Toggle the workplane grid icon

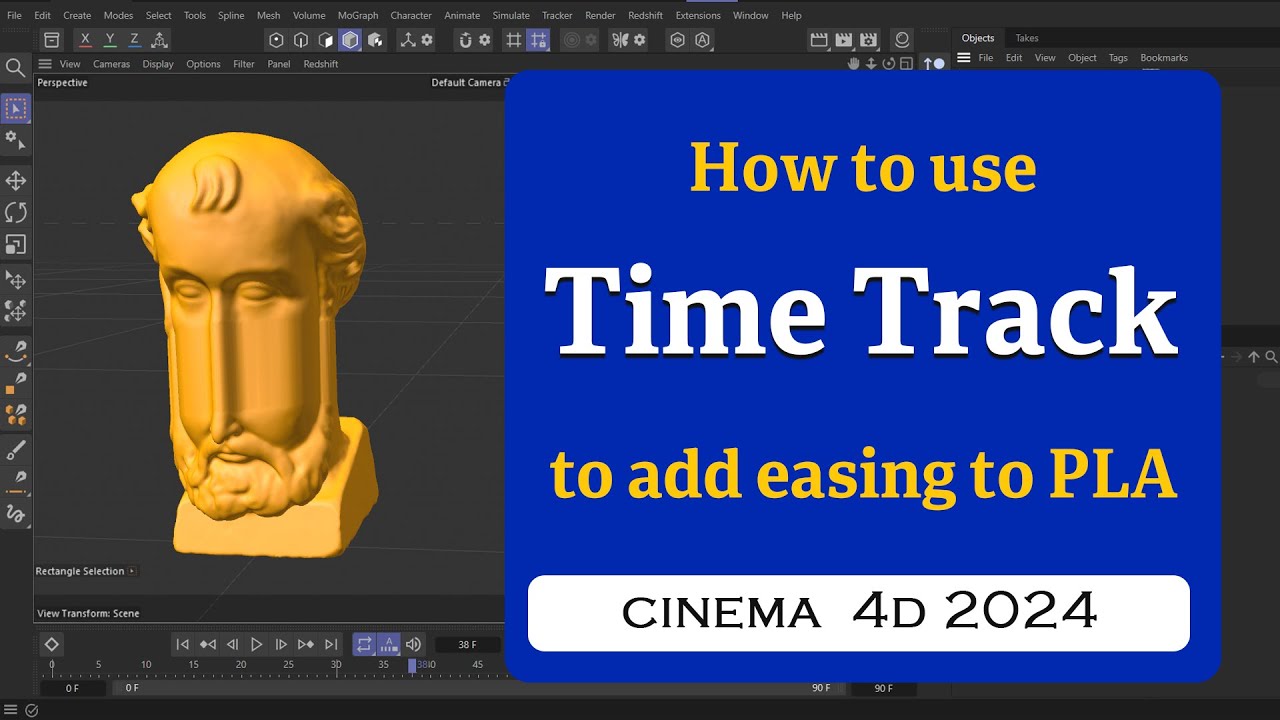(514, 40)
